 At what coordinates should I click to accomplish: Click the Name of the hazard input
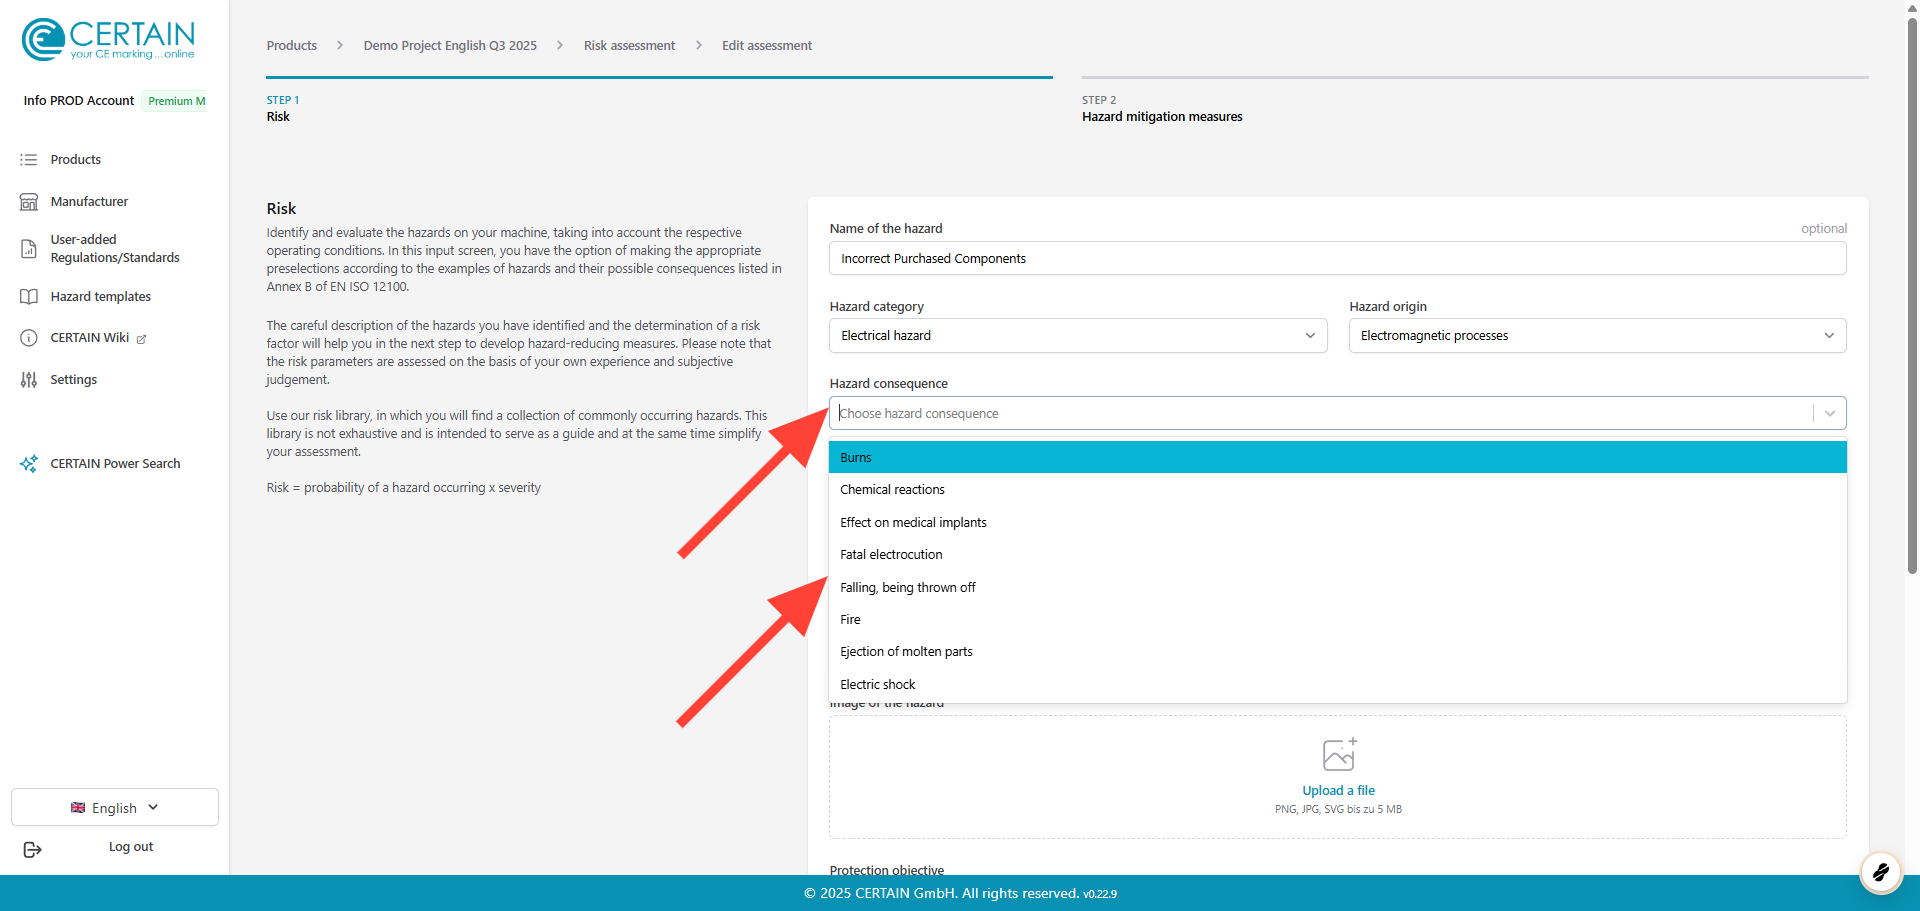[x=1338, y=258]
